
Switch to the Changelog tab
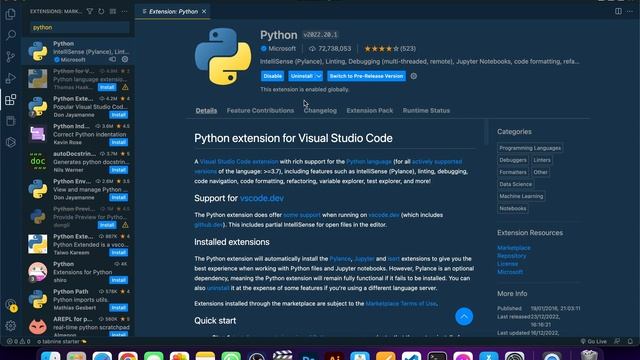[320, 111]
